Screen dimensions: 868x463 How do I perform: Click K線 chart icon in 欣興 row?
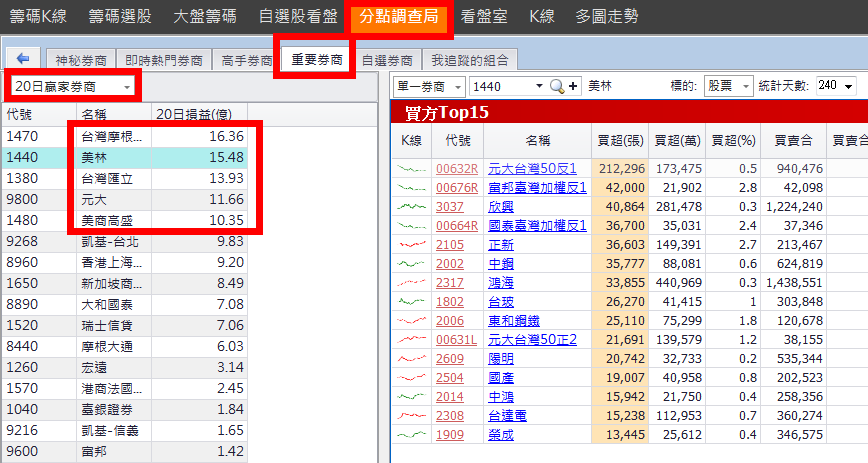[412, 206]
